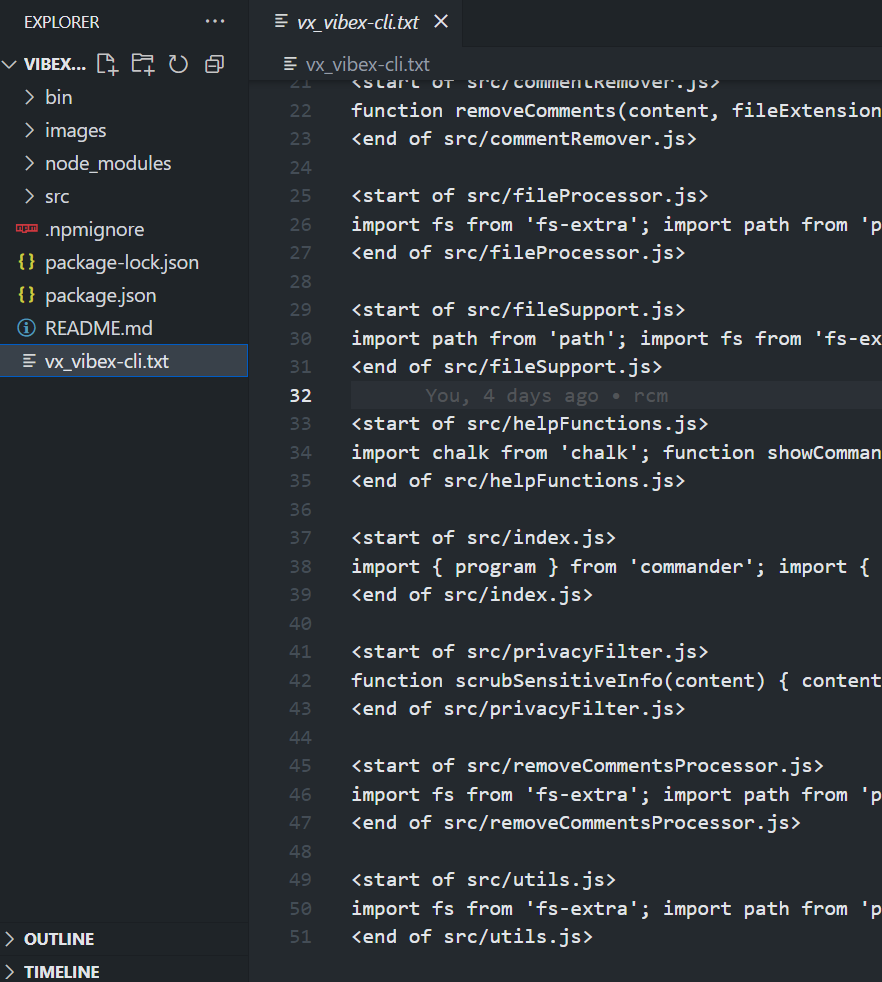Expand the images folder
Screen dimensions: 882x982
click(29, 130)
